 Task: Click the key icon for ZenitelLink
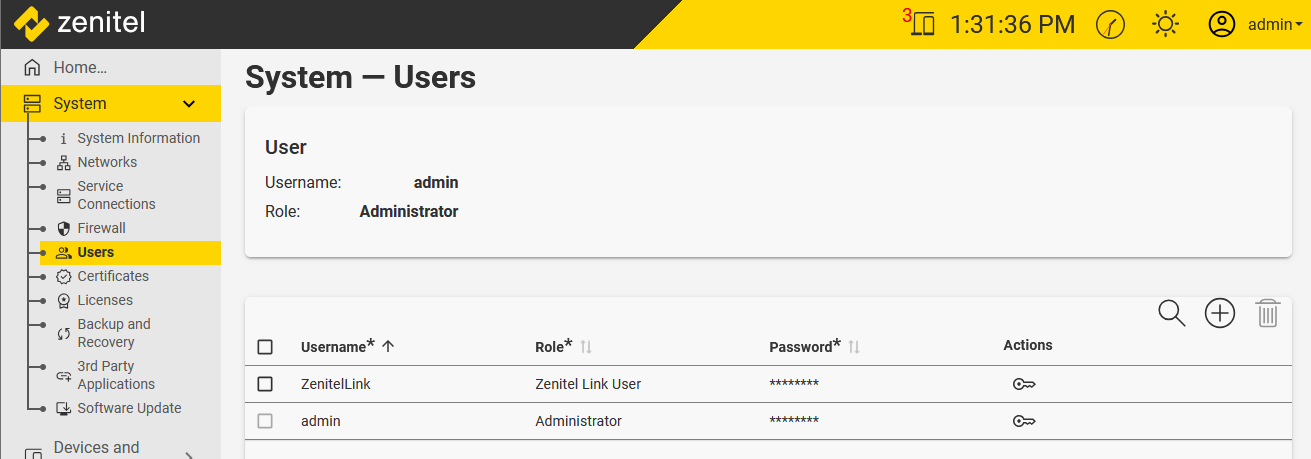click(1023, 384)
